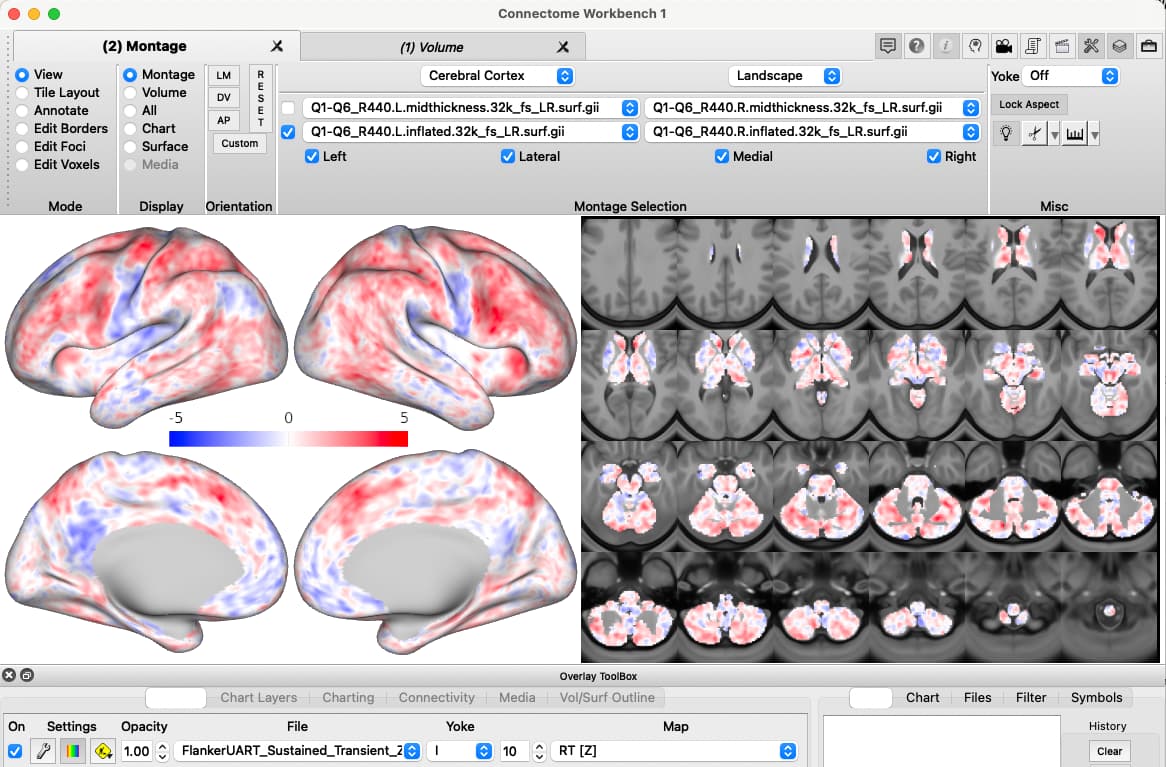Screen dimensions: 1166x767
Task: Open the briefcase Features ToolBox icon
Action: [x=1148, y=46]
